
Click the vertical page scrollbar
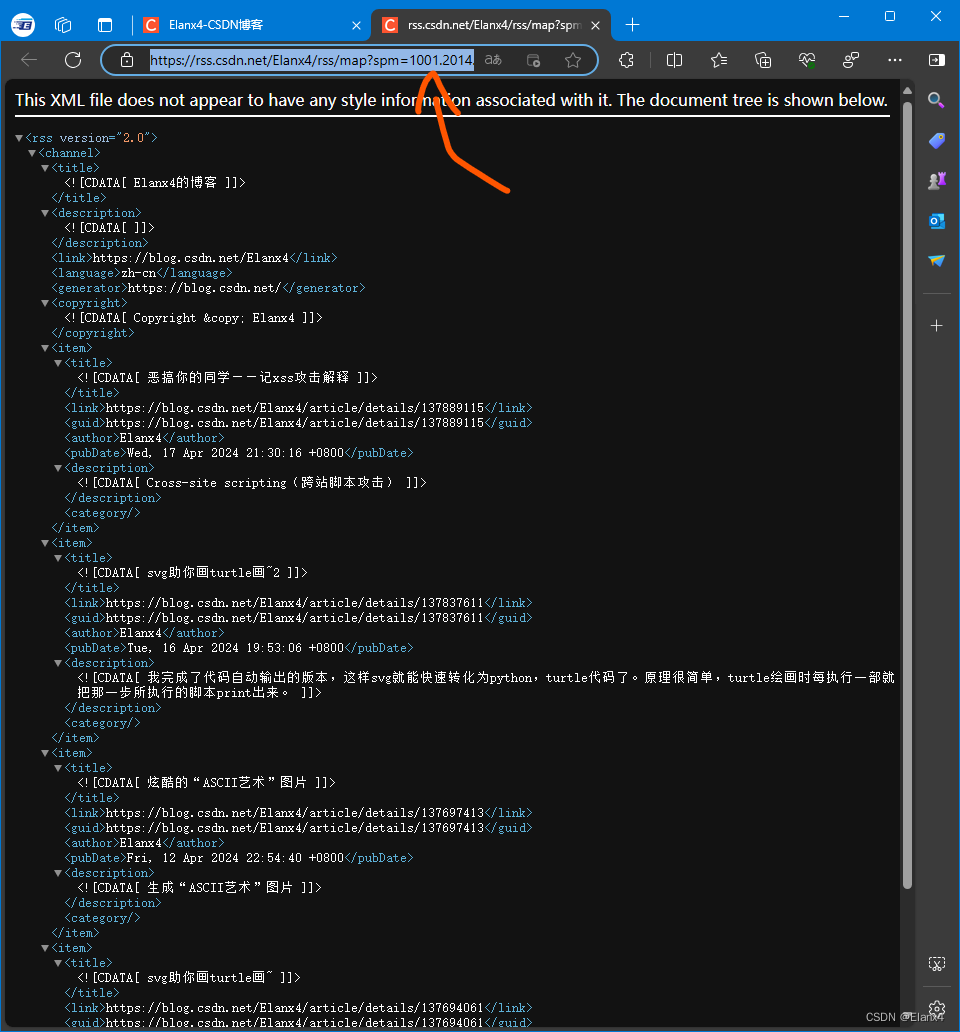point(908,400)
